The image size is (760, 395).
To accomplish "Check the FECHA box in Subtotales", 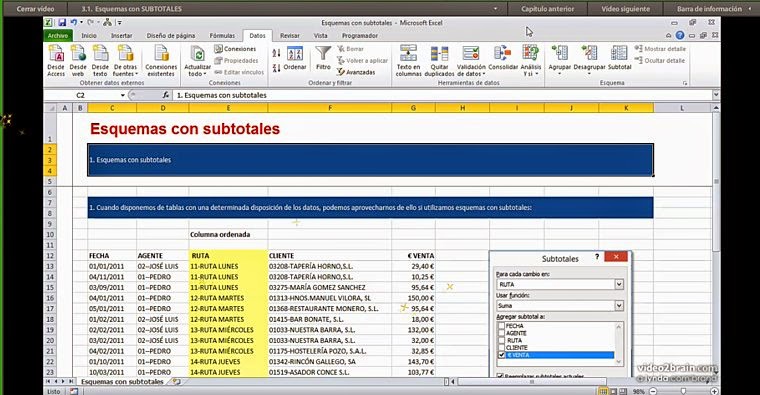I will pyautogui.click(x=502, y=326).
